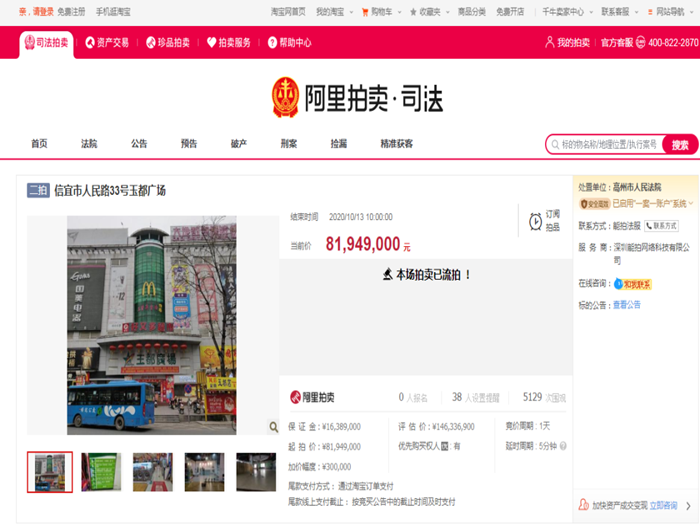Viewport: 700px width, 525px height.
Task: Select the fifth thumbnail image
Action: [x=256, y=472]
